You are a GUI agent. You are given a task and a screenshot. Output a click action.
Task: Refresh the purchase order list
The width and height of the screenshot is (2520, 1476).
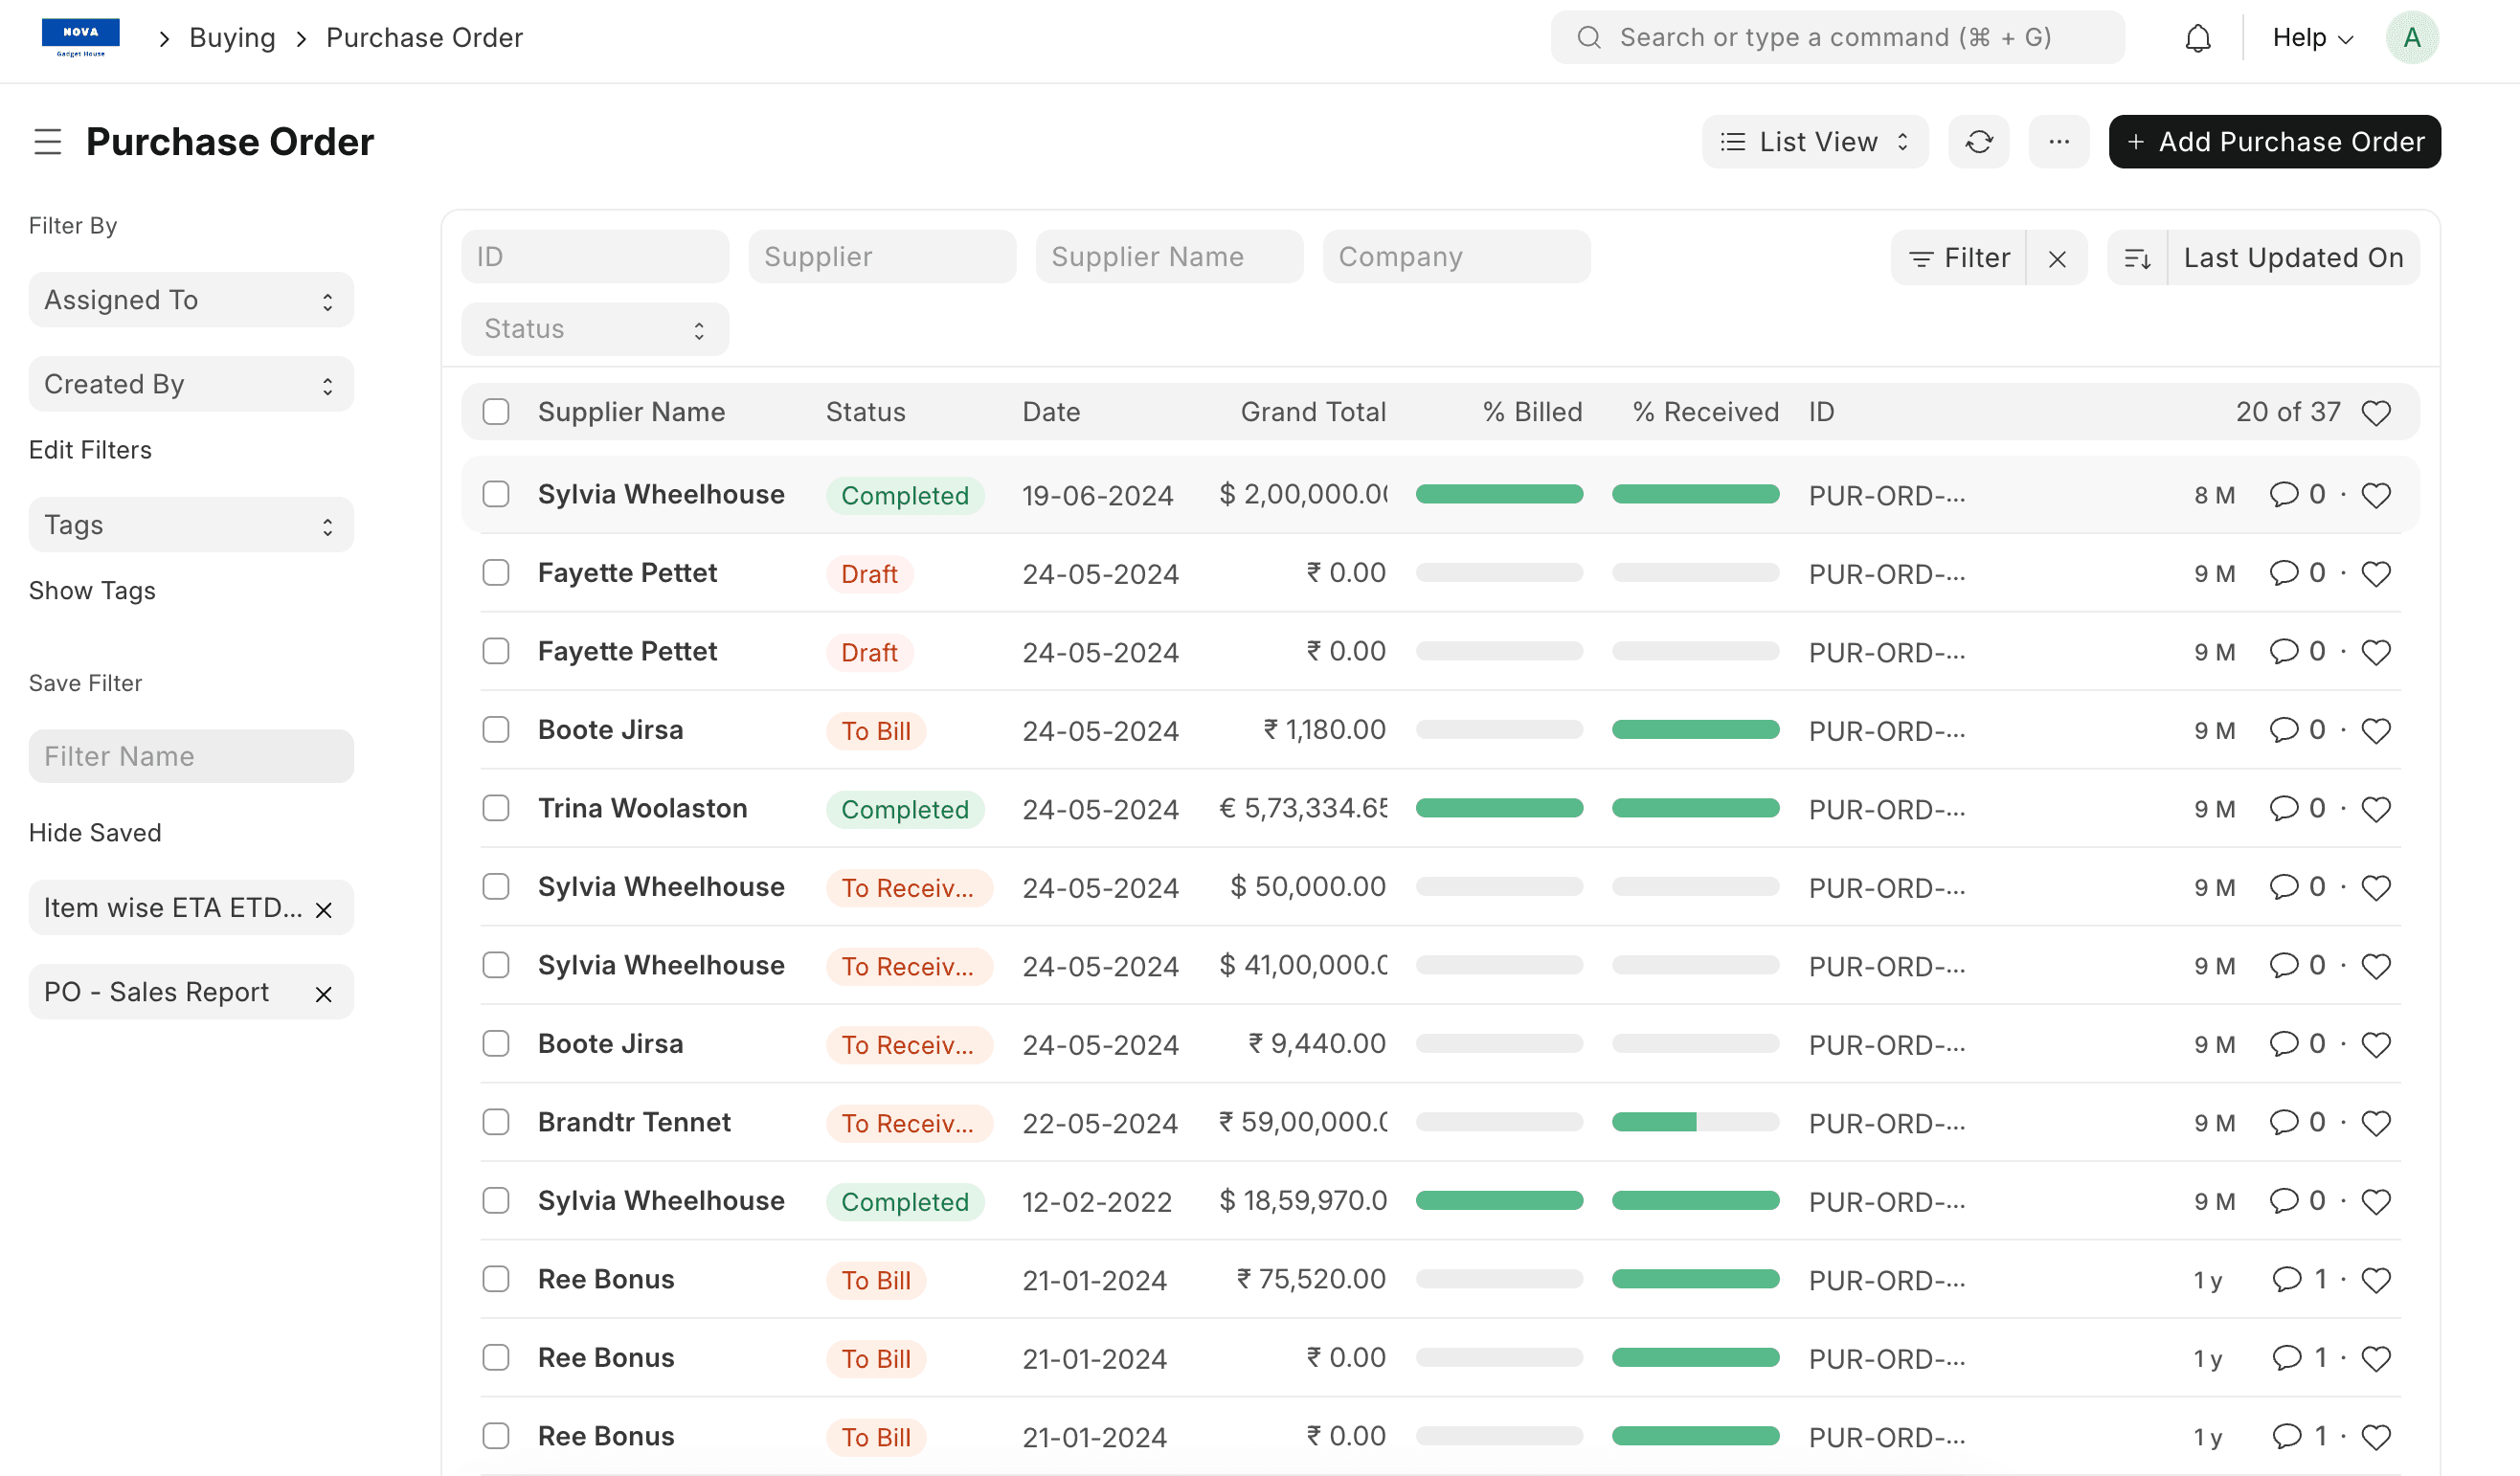[1979, 141]
